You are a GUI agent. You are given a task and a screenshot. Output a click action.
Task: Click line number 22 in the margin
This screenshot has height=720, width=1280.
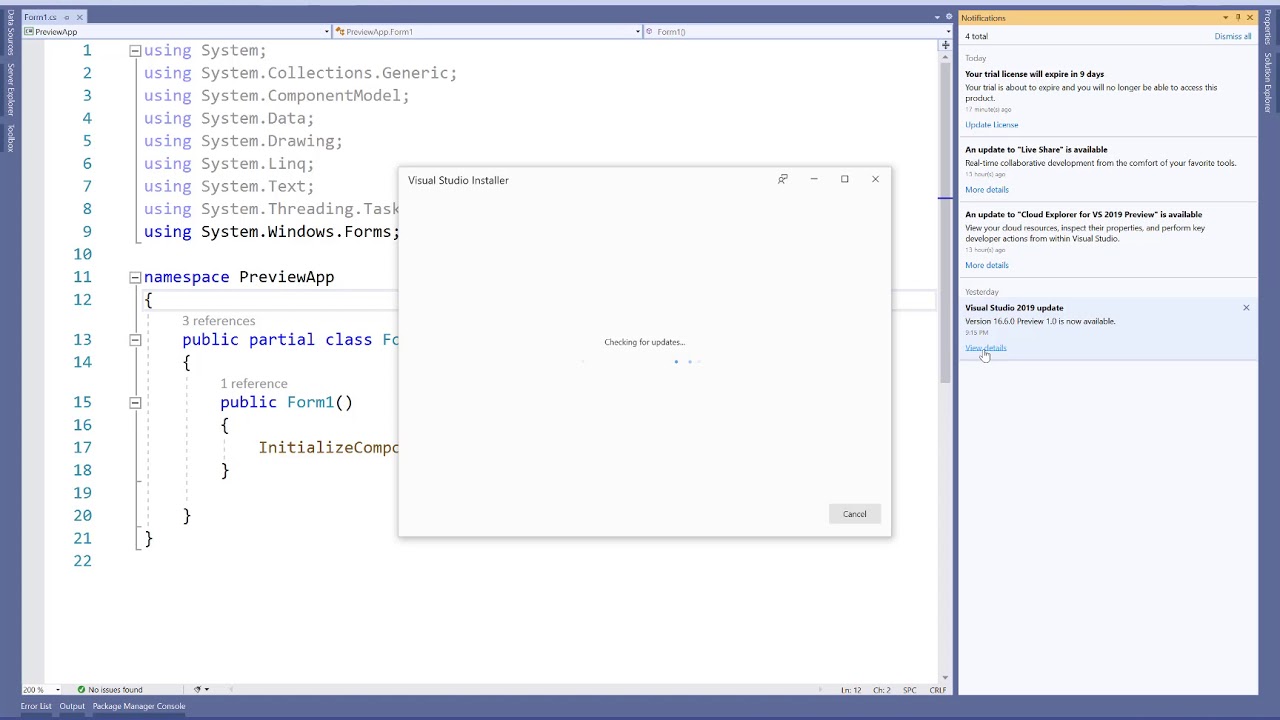pos(81,560)
